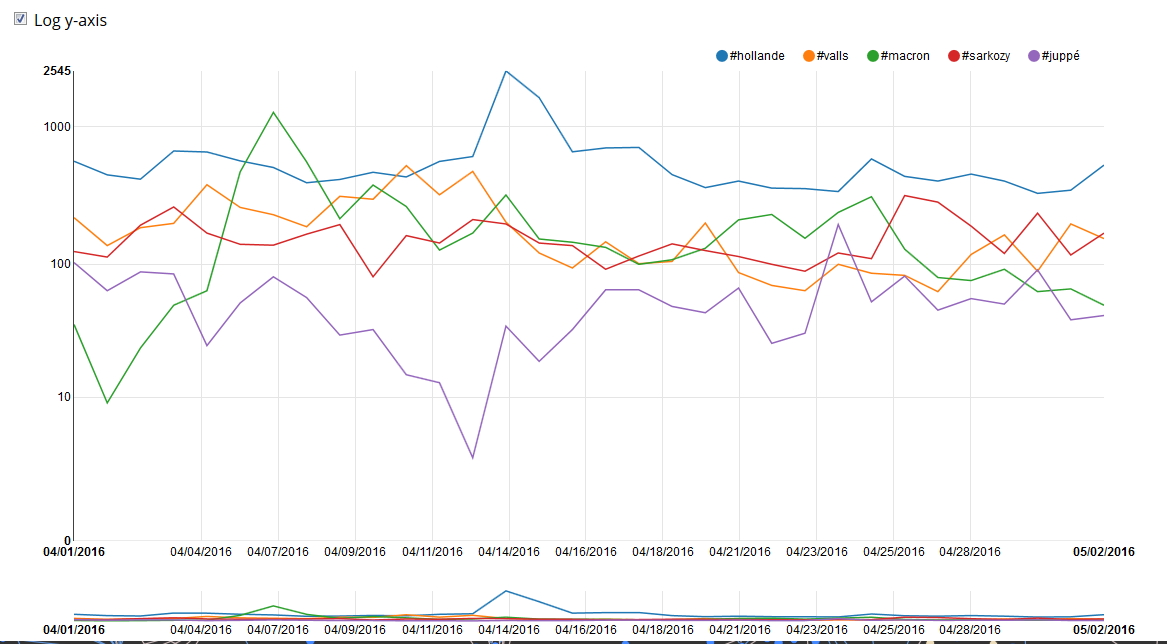This screenshot has width=1167, height=644.
Task: Click main chart 04/18/2016 axis label
Action: pos(663,552)
